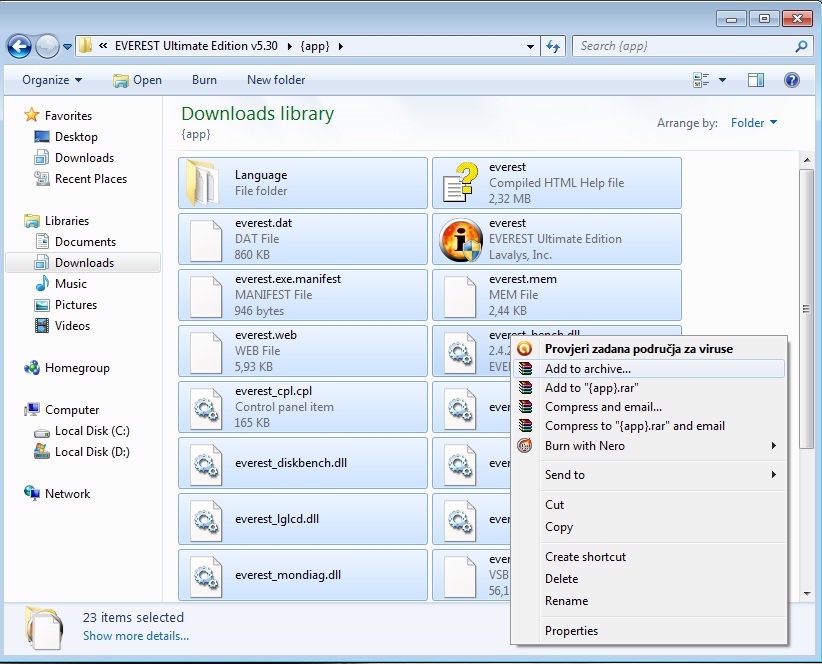This screenshot has width=822, height=664.
Task: Click the New folder button
Action: (276, 80)
